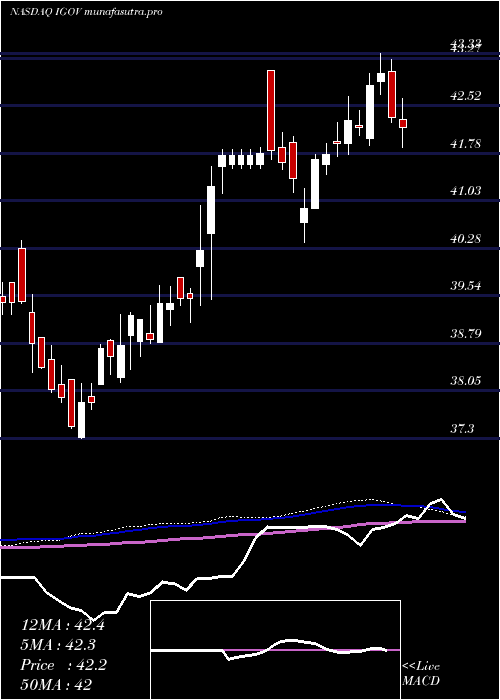Click the lowest white candlestick touching 37.3
Image resolution: width=500 pixels, height=700 pixels.
click(x=81, y=420)
